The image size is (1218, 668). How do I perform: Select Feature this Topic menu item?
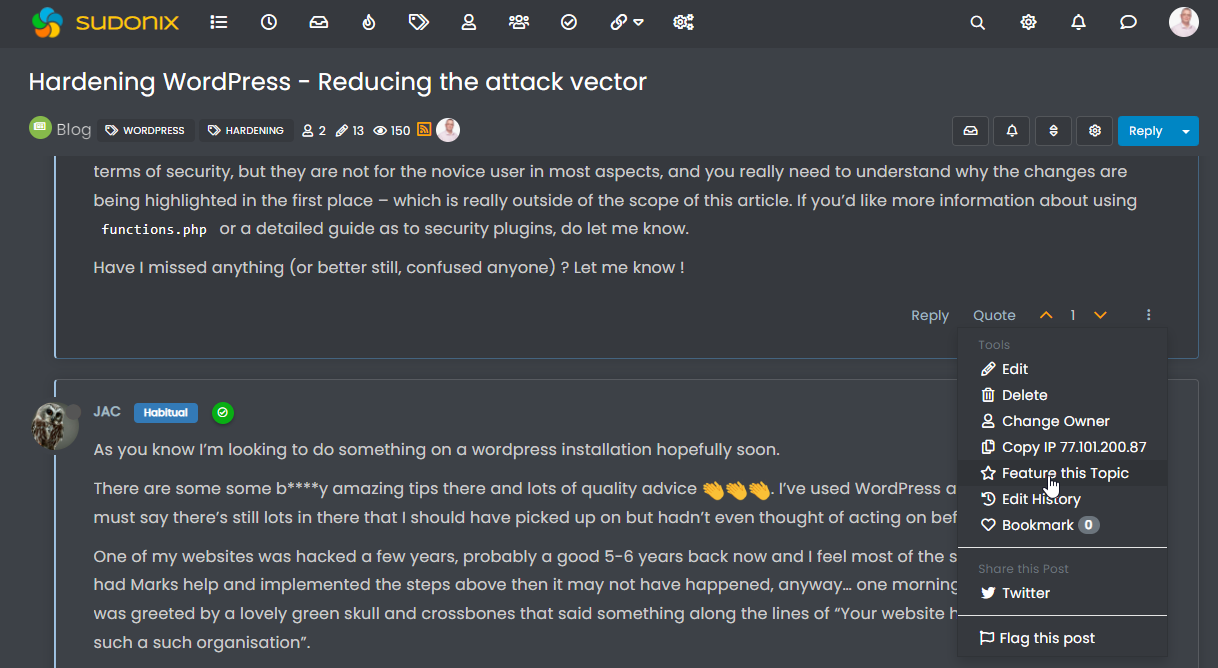point(1065,473)
